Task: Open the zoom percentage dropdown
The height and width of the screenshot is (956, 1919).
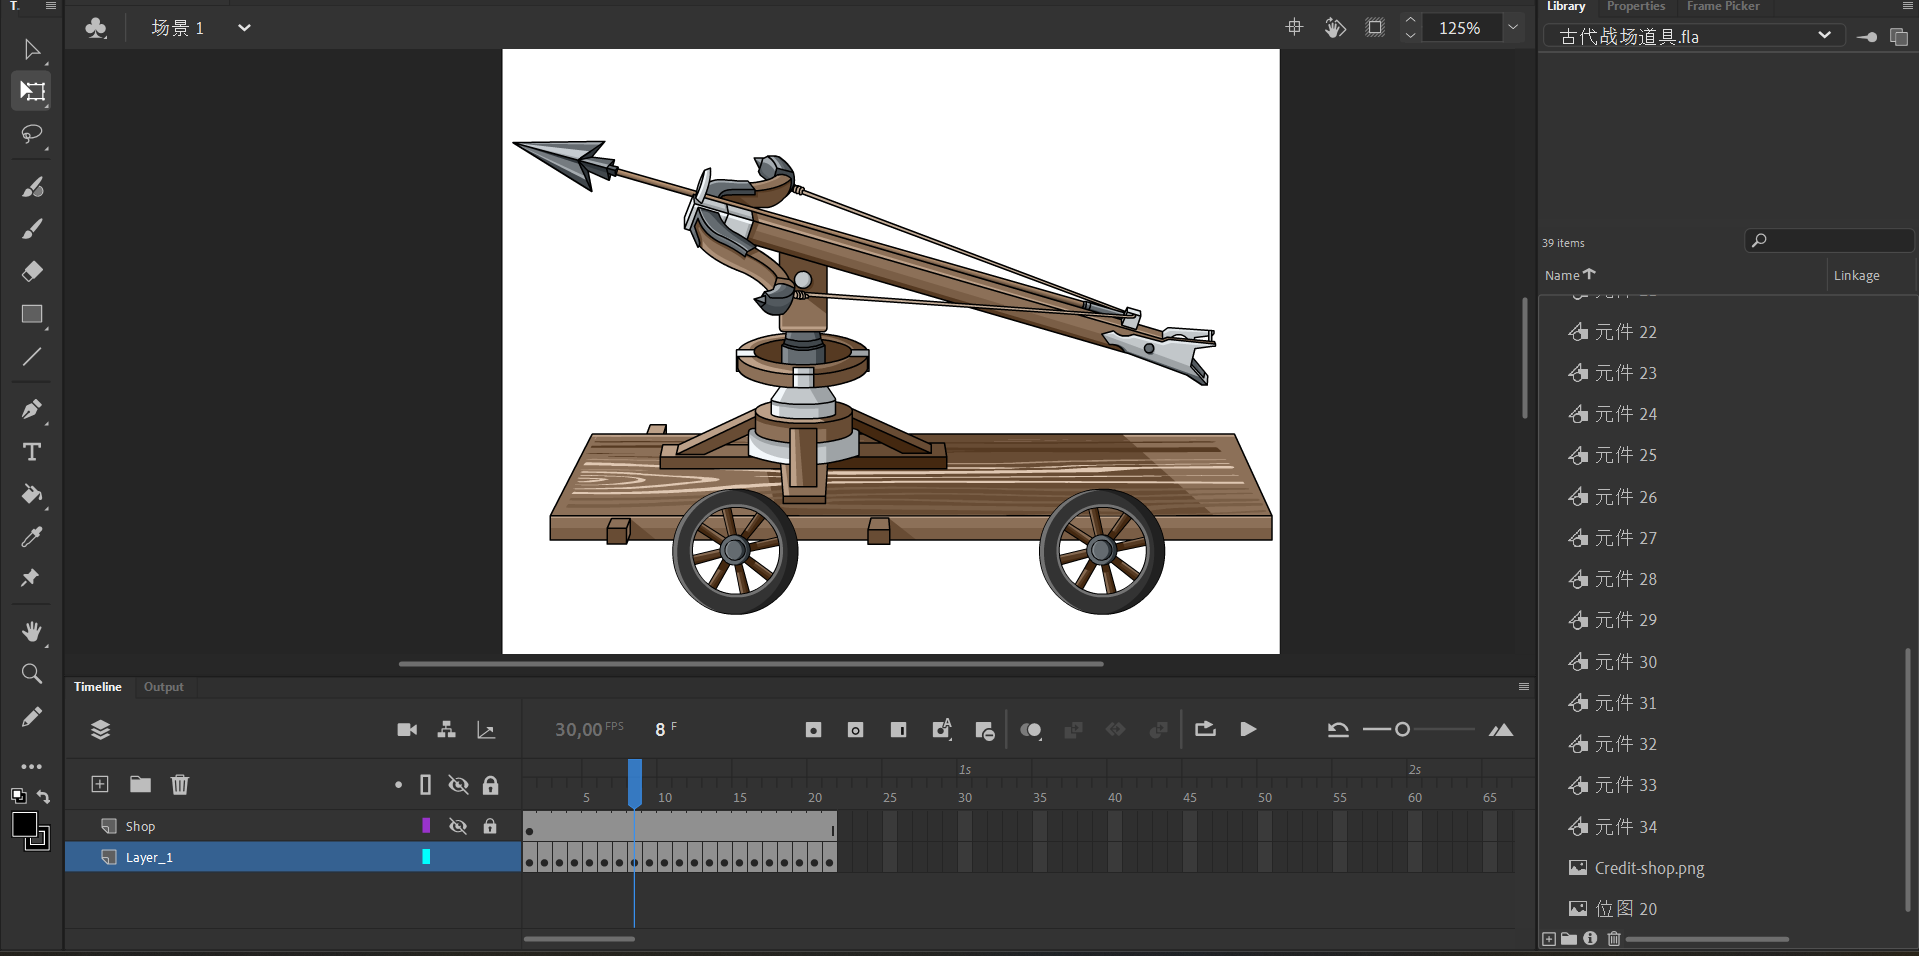Action: (x=1513, y=28)
